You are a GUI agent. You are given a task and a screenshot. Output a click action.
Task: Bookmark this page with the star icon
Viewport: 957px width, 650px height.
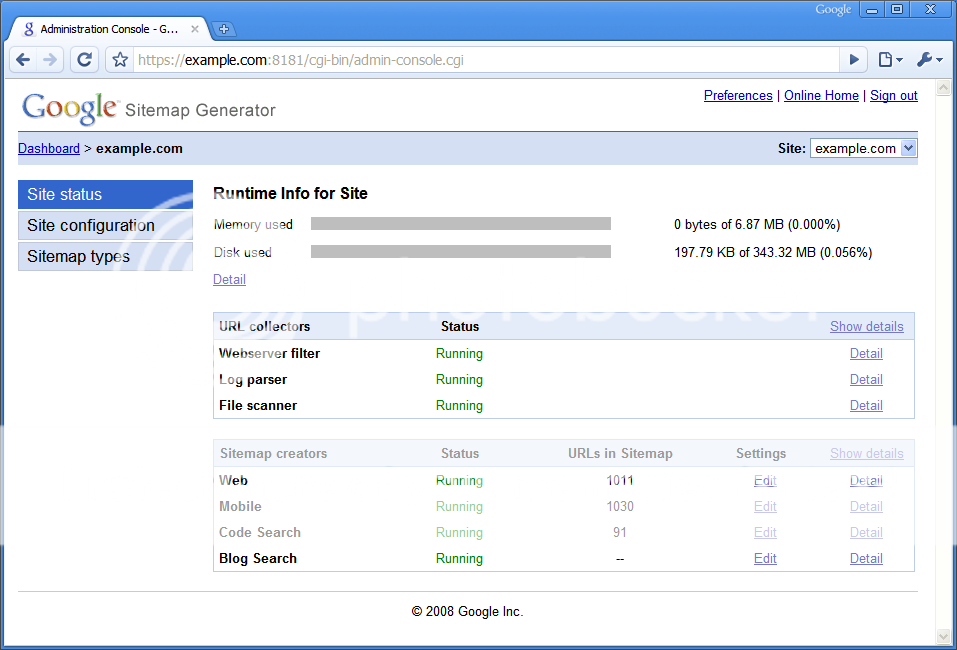point(120,60)
